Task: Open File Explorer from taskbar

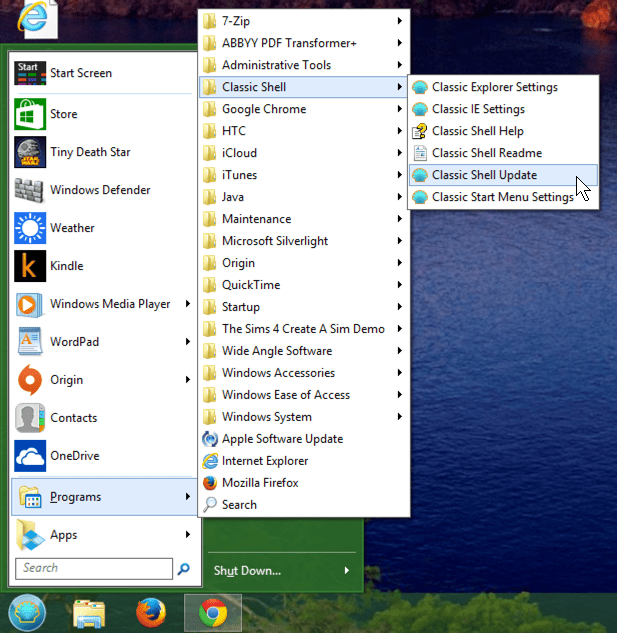Action: [x=89, y=614]
